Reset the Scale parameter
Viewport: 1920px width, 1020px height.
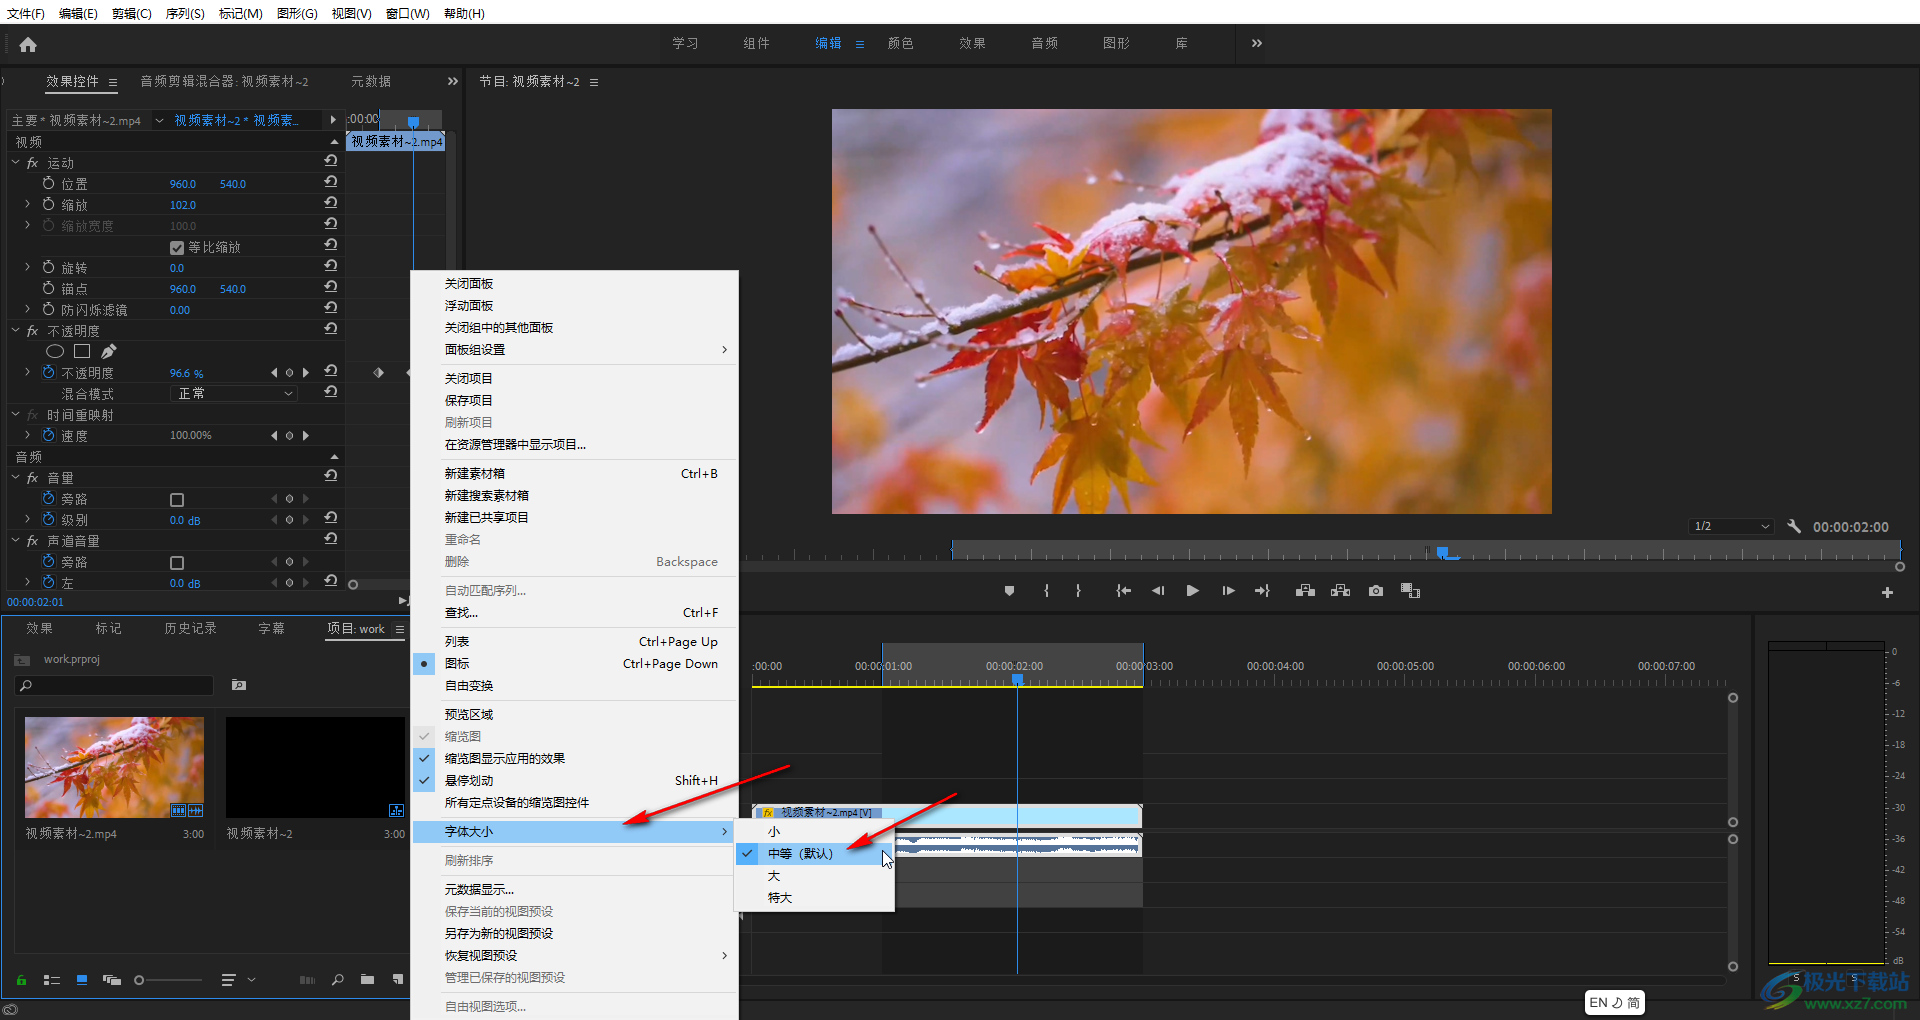(331, 203)
